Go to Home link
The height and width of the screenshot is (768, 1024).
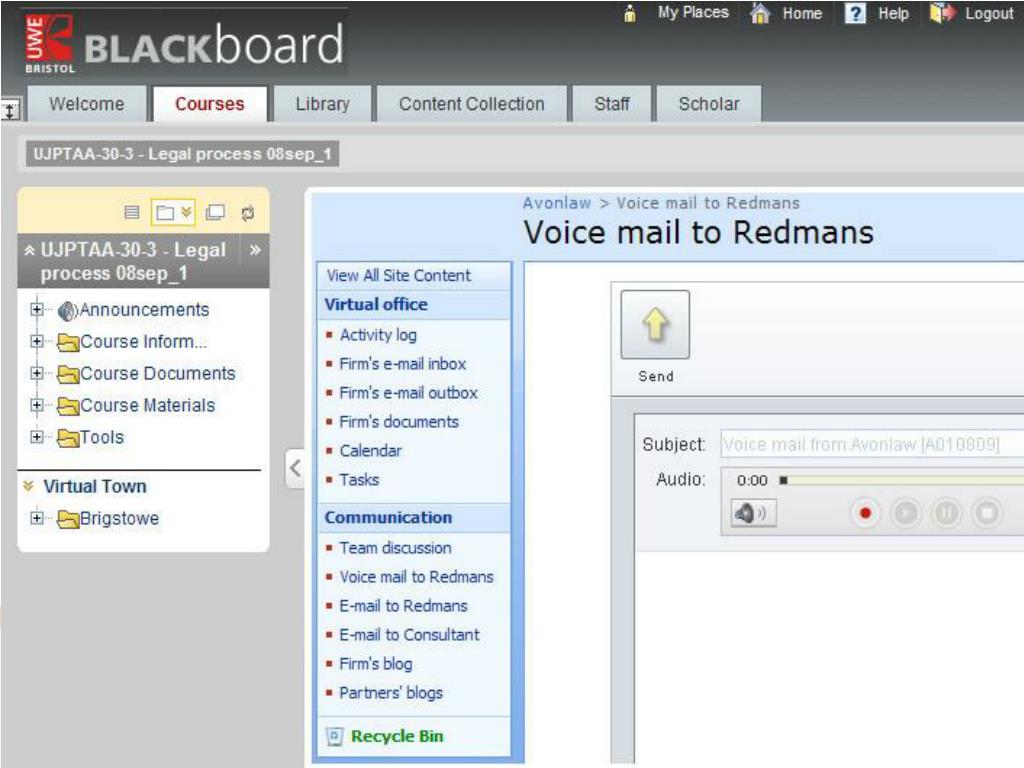tap(802, 13)
